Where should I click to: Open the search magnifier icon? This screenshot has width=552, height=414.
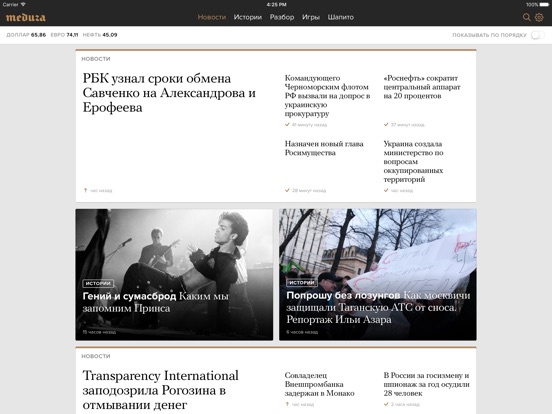(x=526, y=17)
